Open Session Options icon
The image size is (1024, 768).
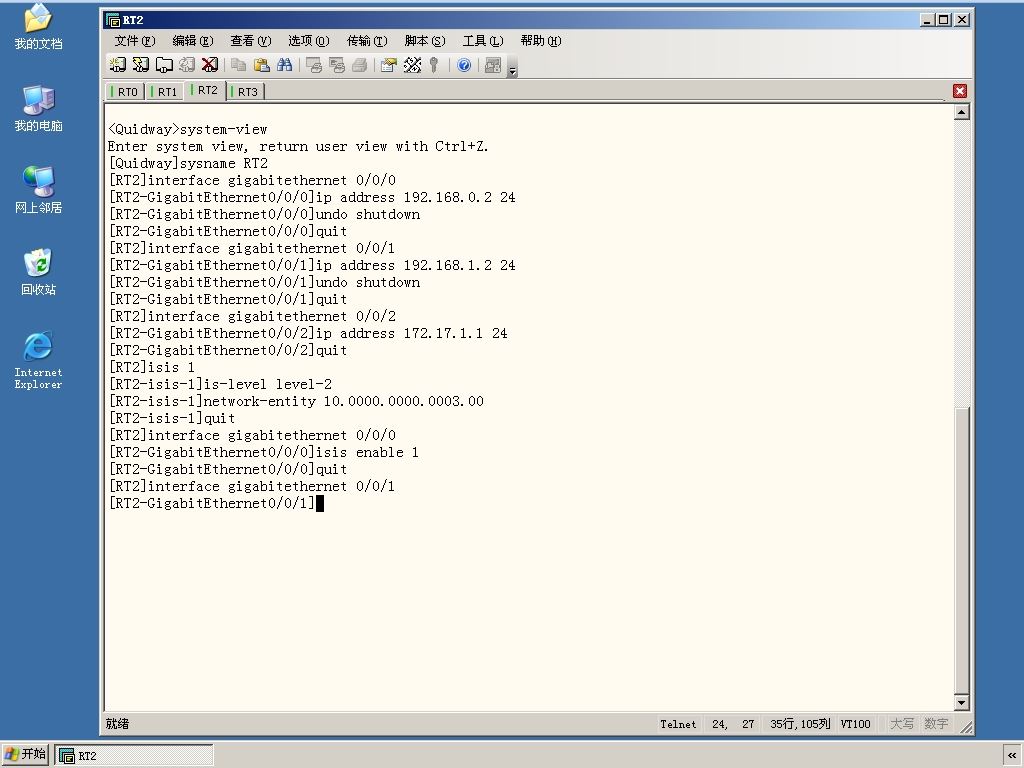pos(389,65)
